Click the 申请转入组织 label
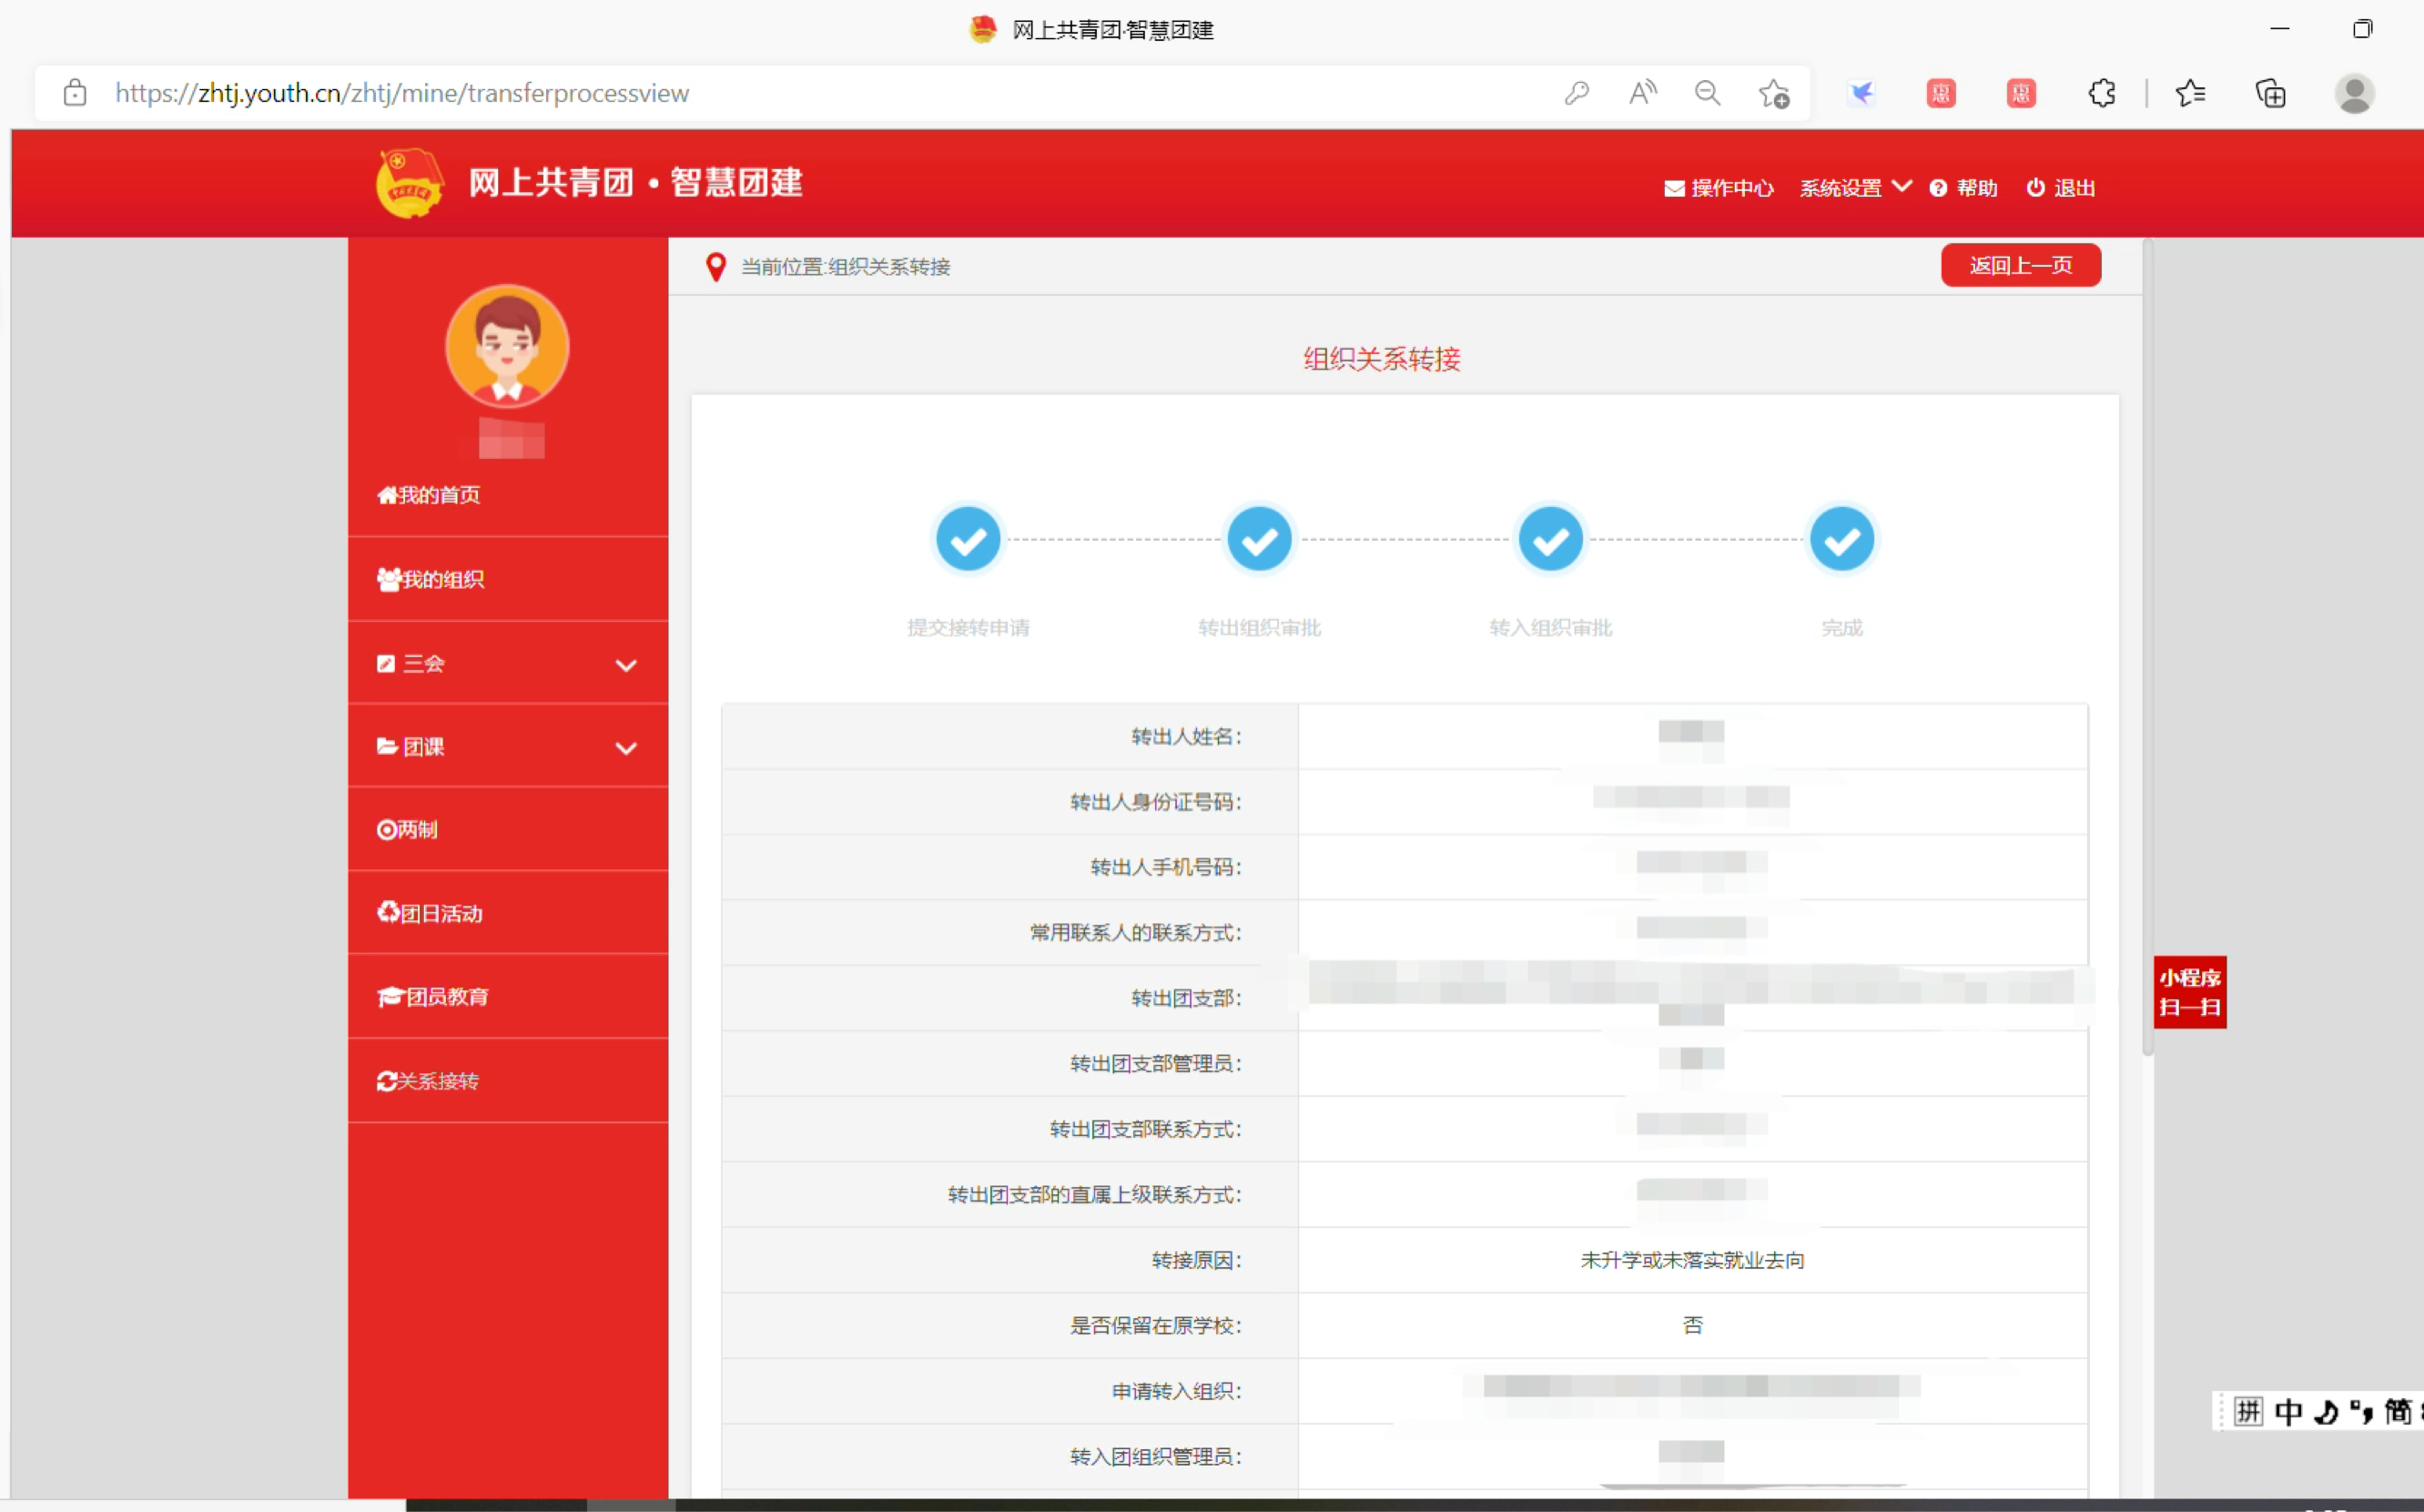The image size is (2424, 1512). pyautogui.click(x=1176, y=1391)
